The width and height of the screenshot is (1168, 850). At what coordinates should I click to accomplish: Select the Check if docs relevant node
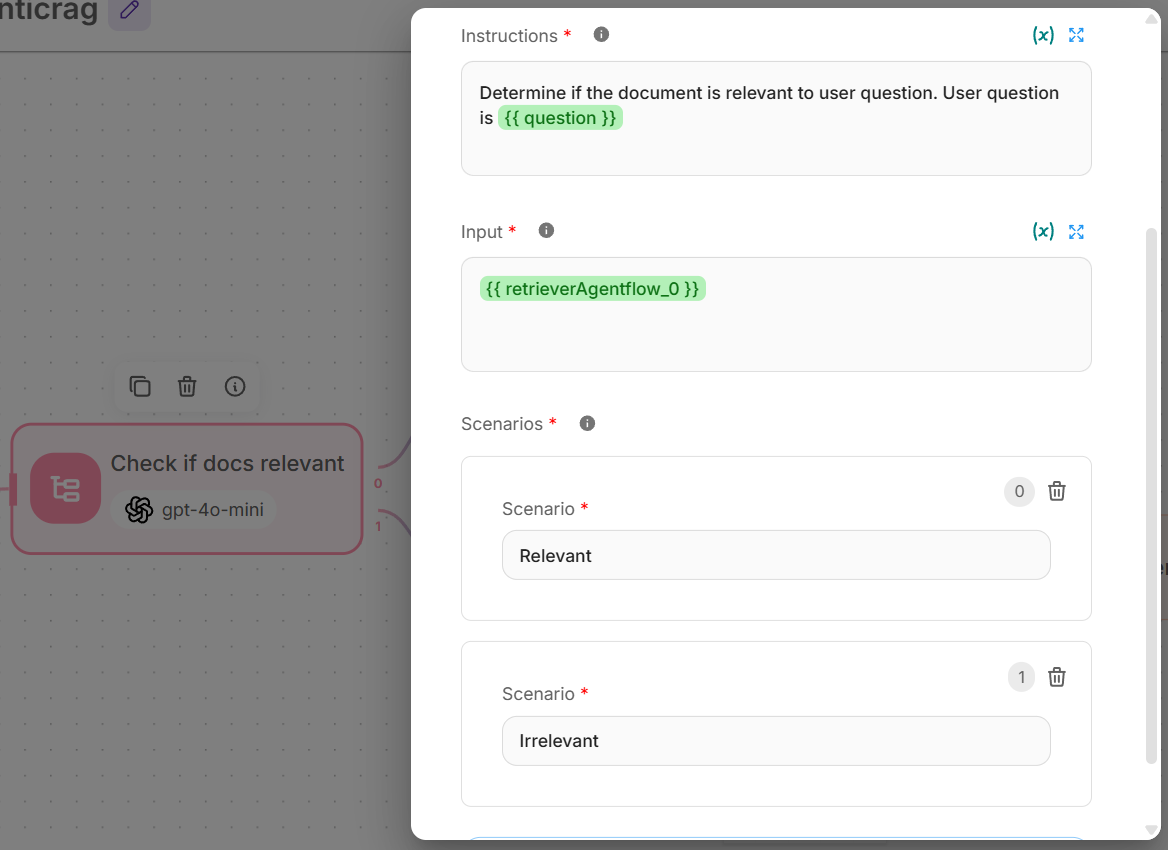tap(226, 464)
